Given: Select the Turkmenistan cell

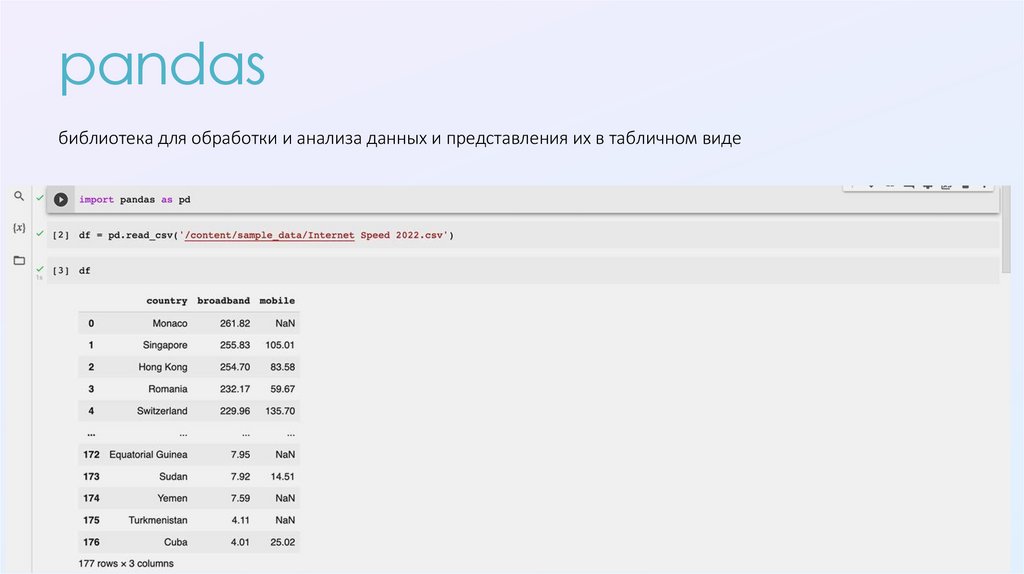Looking at the screenshot, I should 158,520.
